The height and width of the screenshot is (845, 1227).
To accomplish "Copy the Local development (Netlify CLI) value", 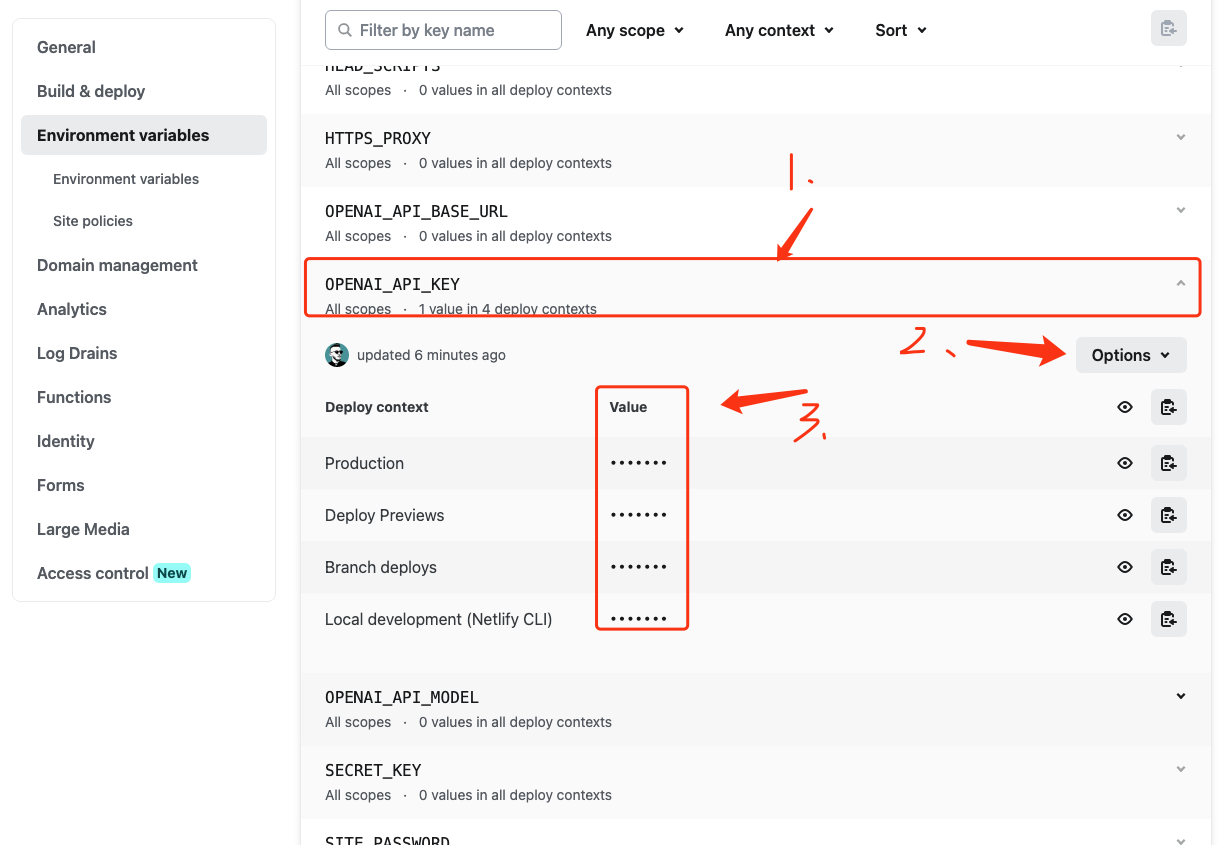I will [1169, 619].
